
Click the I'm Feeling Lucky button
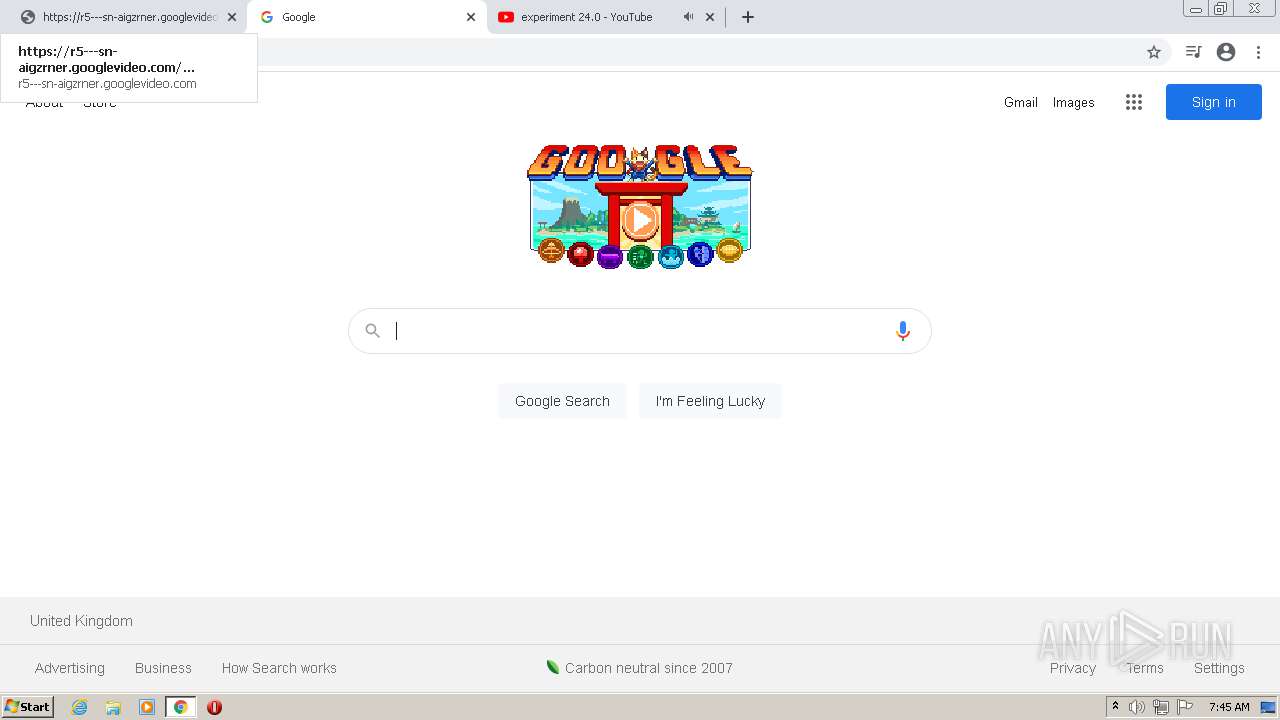tap(710, 401)
